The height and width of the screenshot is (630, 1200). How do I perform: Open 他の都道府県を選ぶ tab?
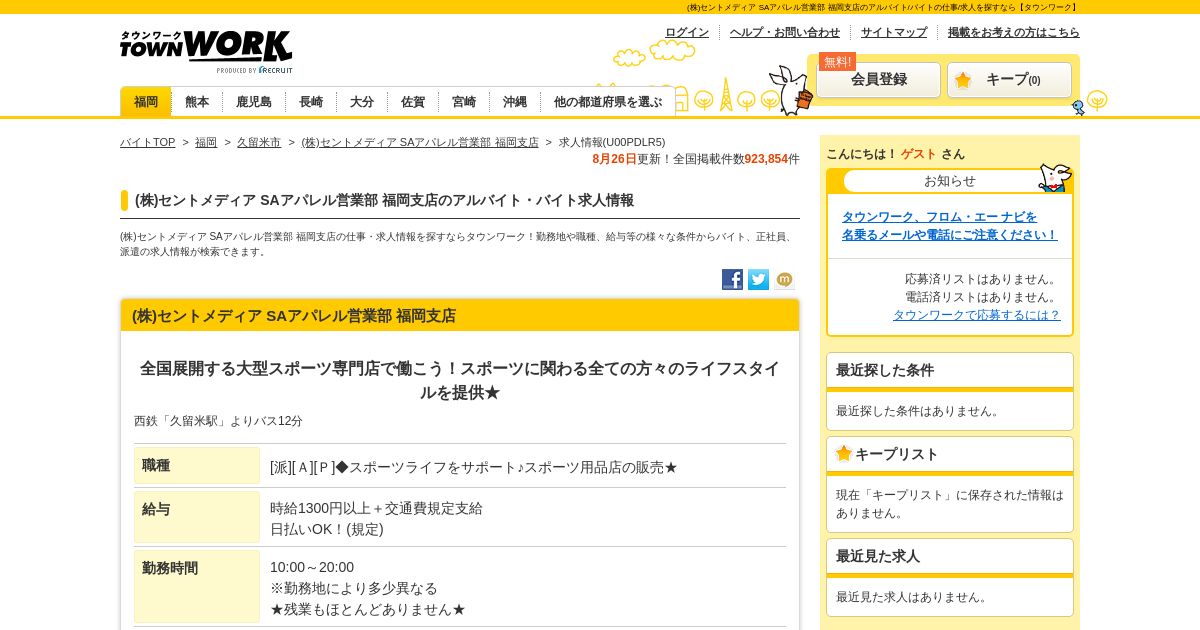tap(608, 102)
